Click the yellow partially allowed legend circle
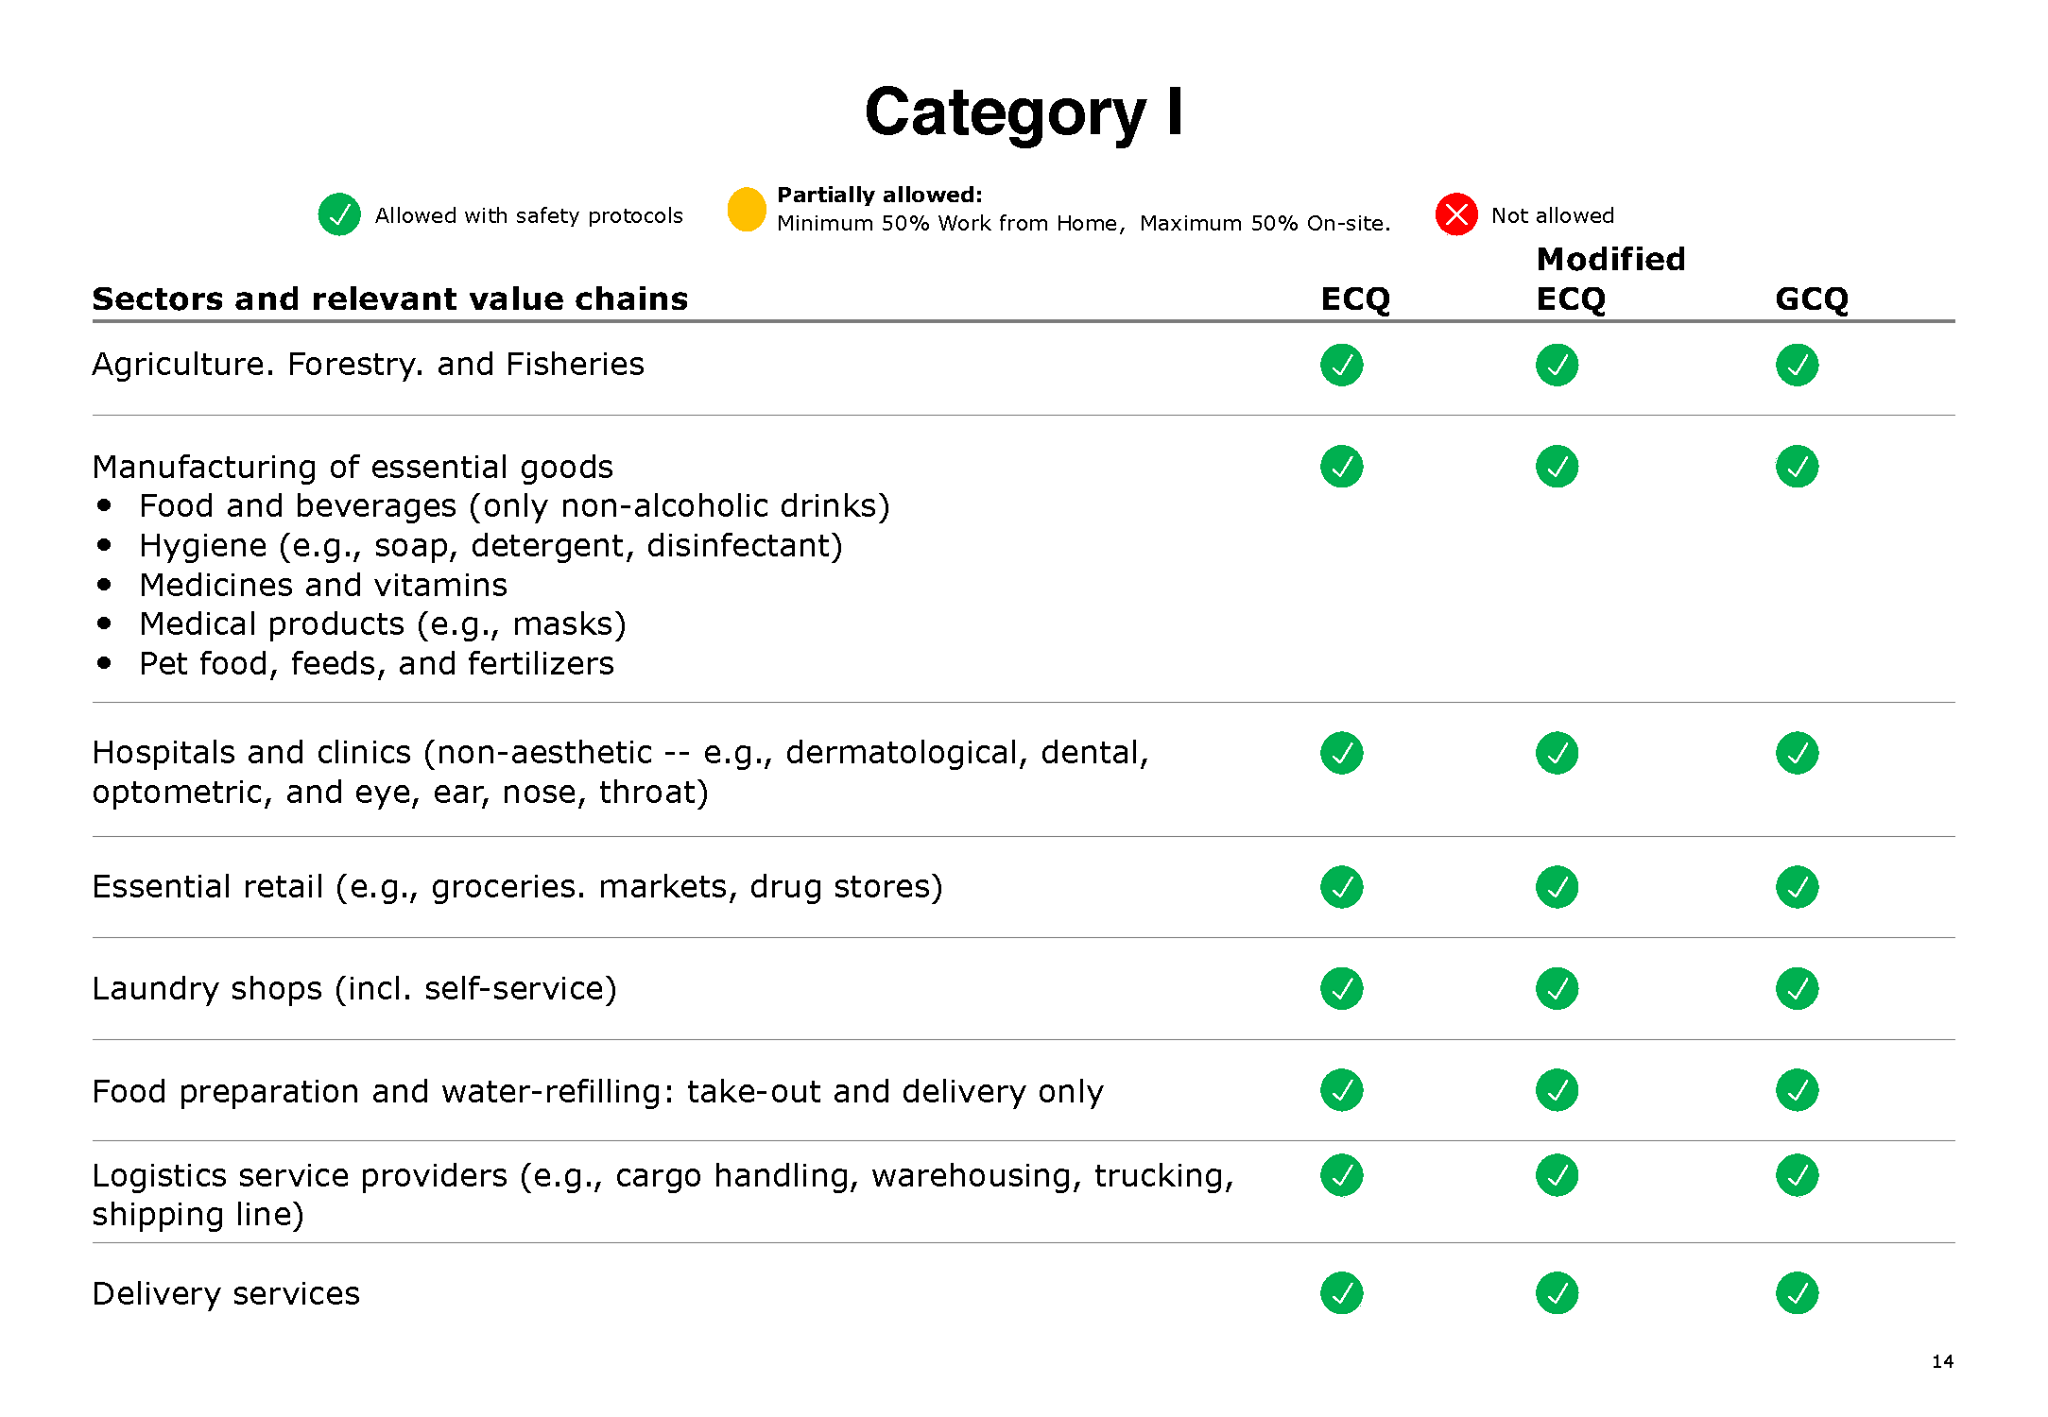This screenshot has width=2048, height=1417. [746, 209]
